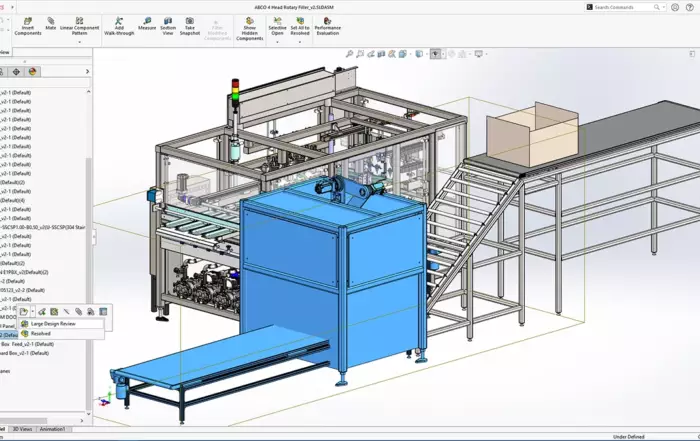
Task: Open the View Orientation cube icon
Action: [x=403, y=54]
